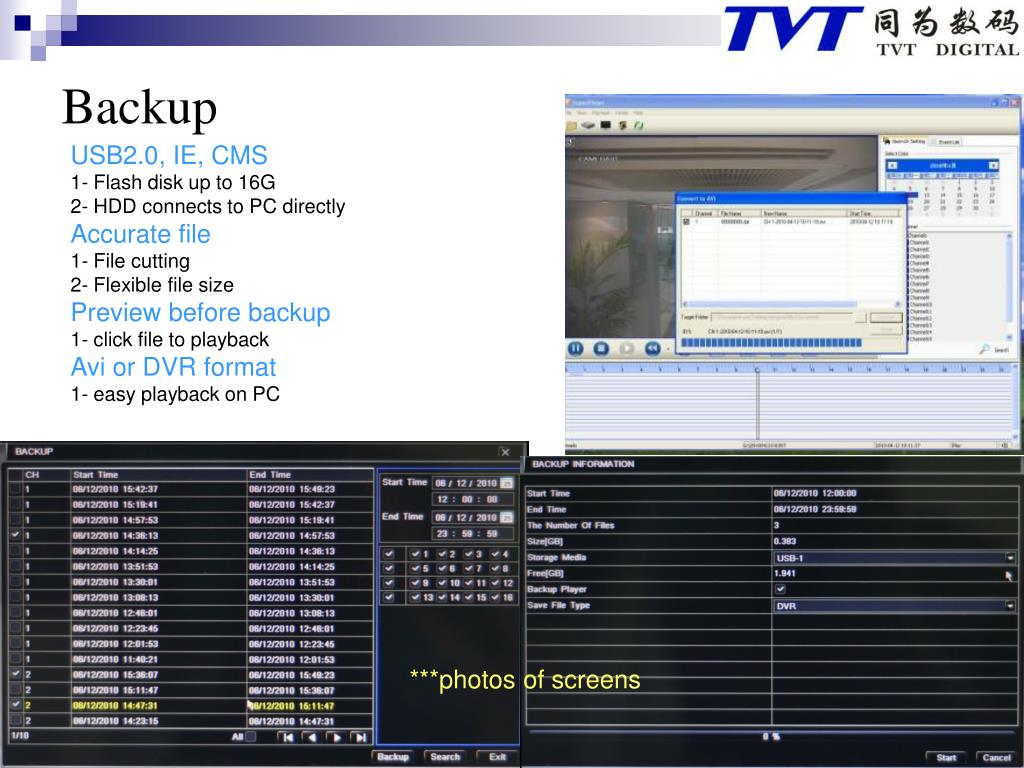1024x768 pixels.
Task: Click the Search button in the BACKUP window
Action: pos(445,757)
